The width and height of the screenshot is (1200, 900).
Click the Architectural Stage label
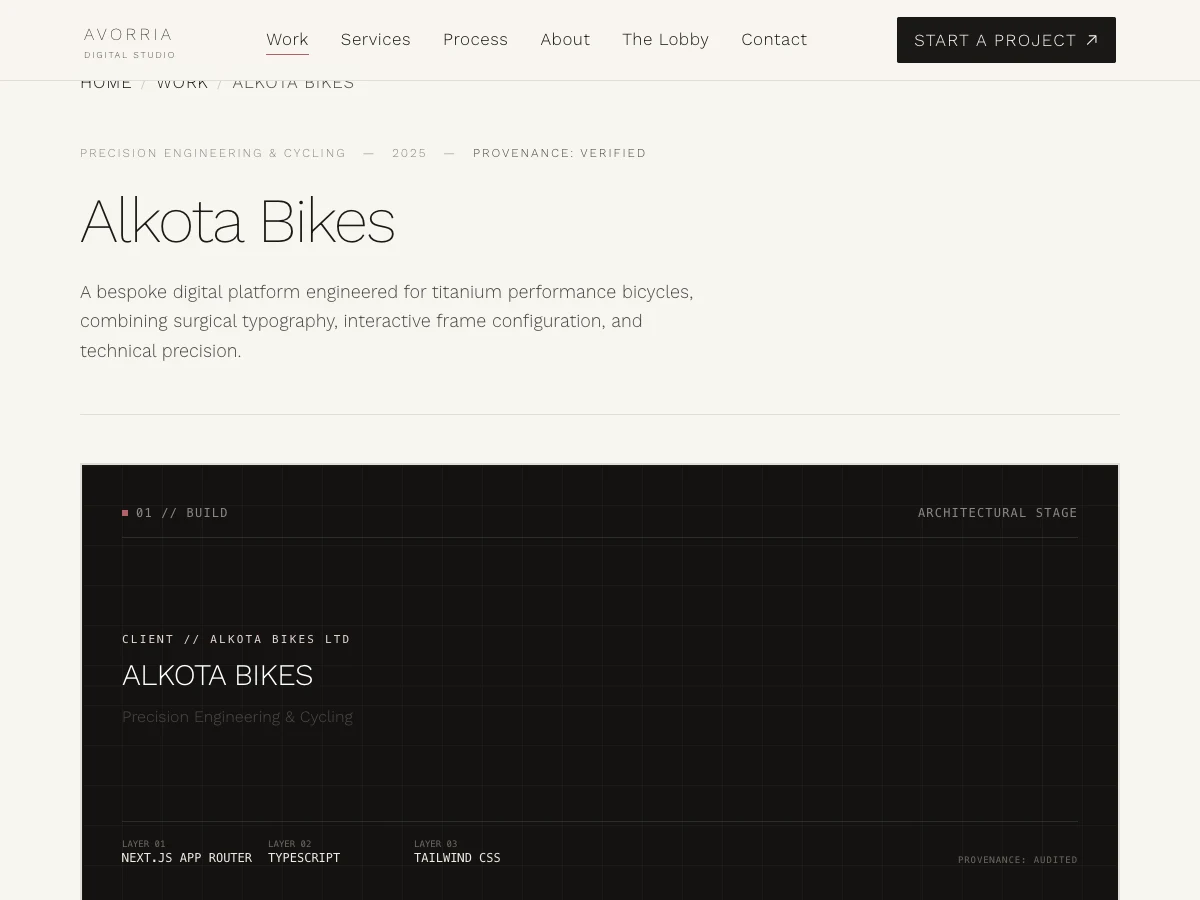[x=998, y=513]
